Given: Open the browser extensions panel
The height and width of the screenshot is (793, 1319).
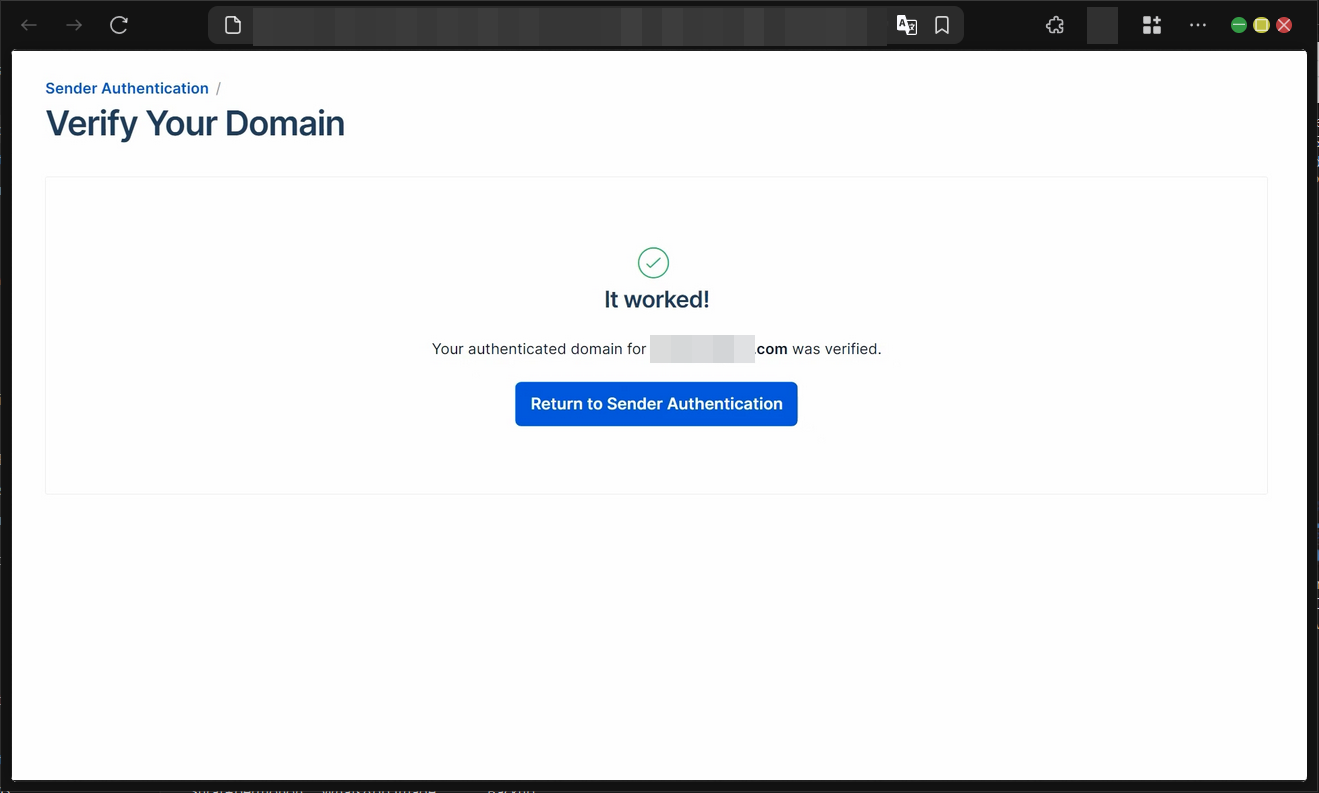Looking at the screenshot, I should [1054, 25].
